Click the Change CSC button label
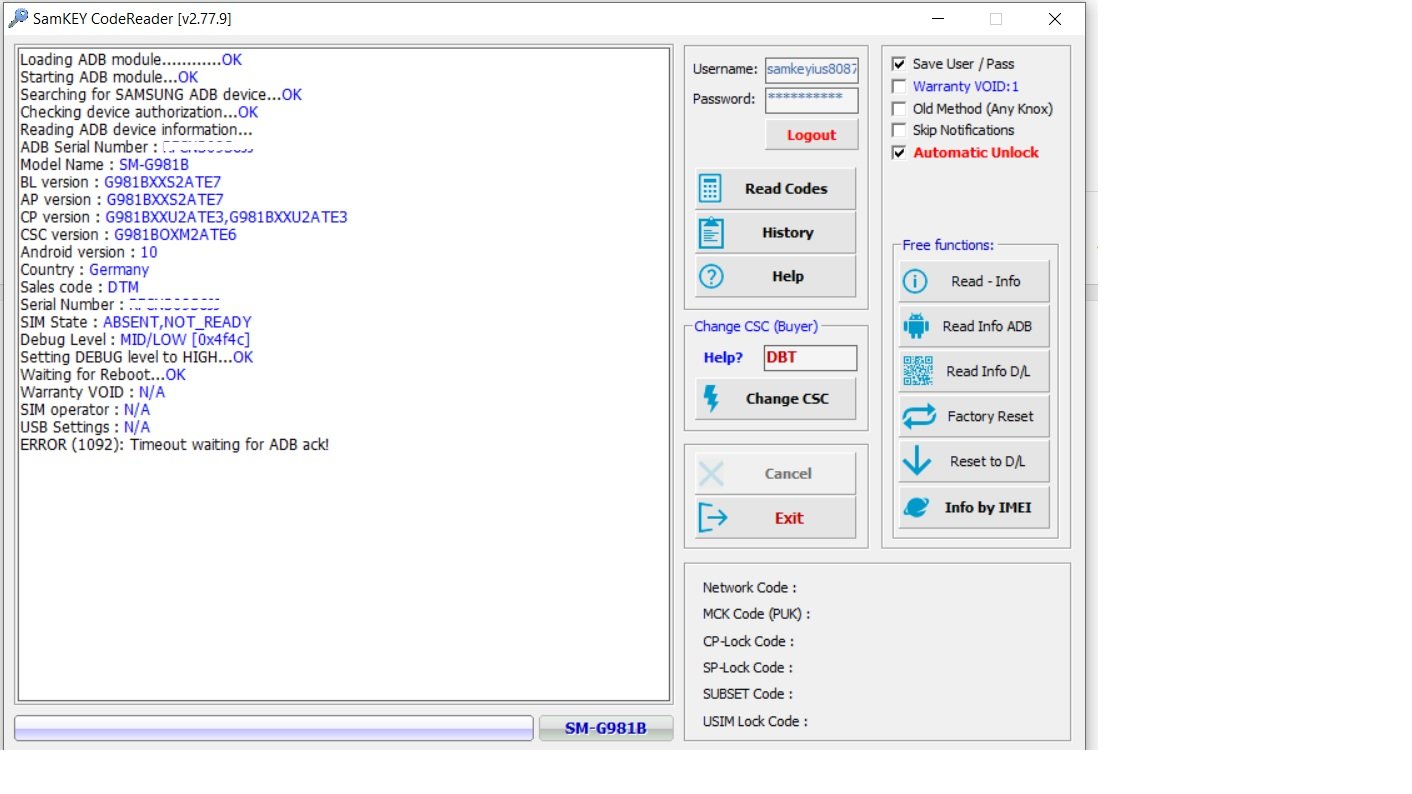1412x794 pixels. (x=787, y=398)
